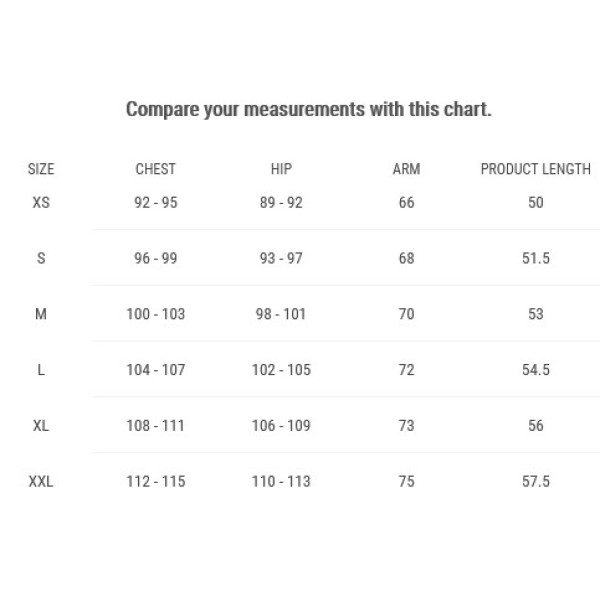The image size is (600, 600).
Task: Click the ARM column header
Action: pos(406,169)
